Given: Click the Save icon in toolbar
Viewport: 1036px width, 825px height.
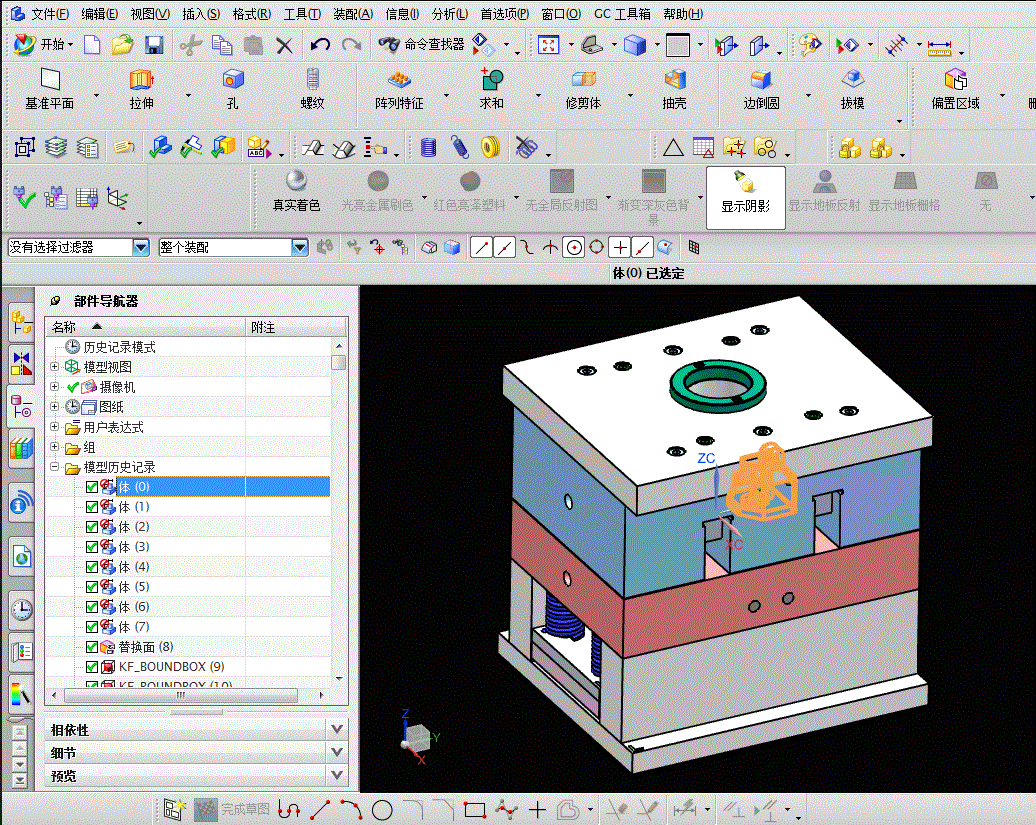Looking at the screenshot, I should click(154, 45).
